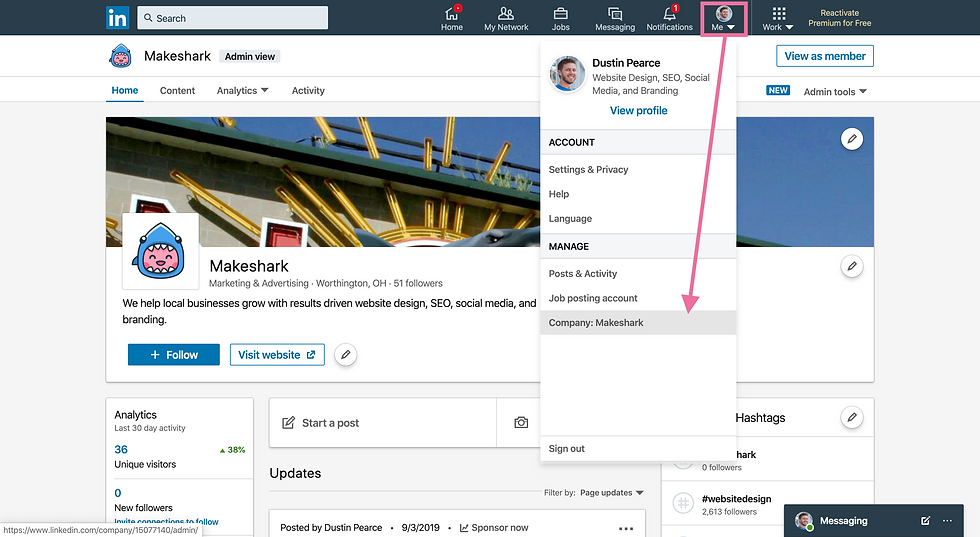980x537 pixels.
Task: Click Sponsor now link
Action: 494,528
